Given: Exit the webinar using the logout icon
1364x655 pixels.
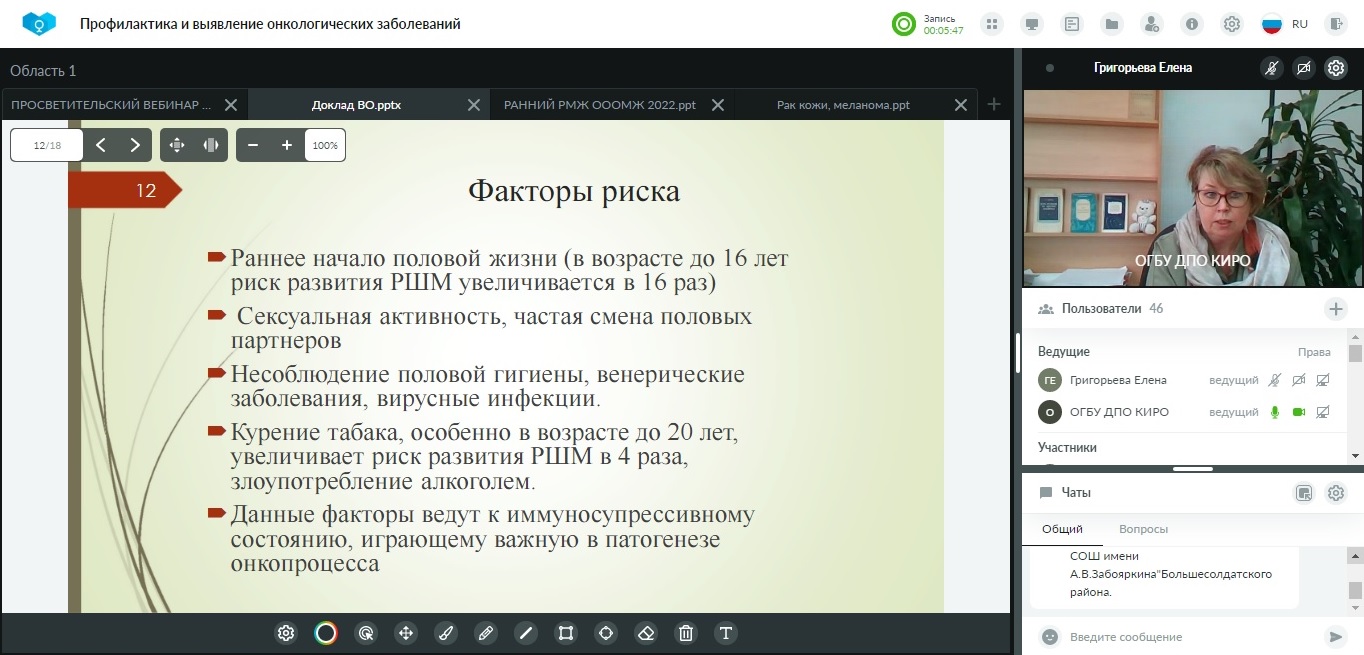Looking at the screenshot, I should pos(1336,24).
